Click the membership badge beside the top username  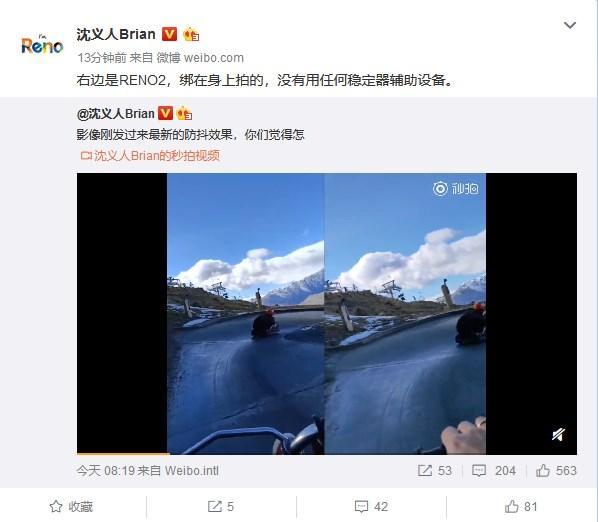coord(191,35)
